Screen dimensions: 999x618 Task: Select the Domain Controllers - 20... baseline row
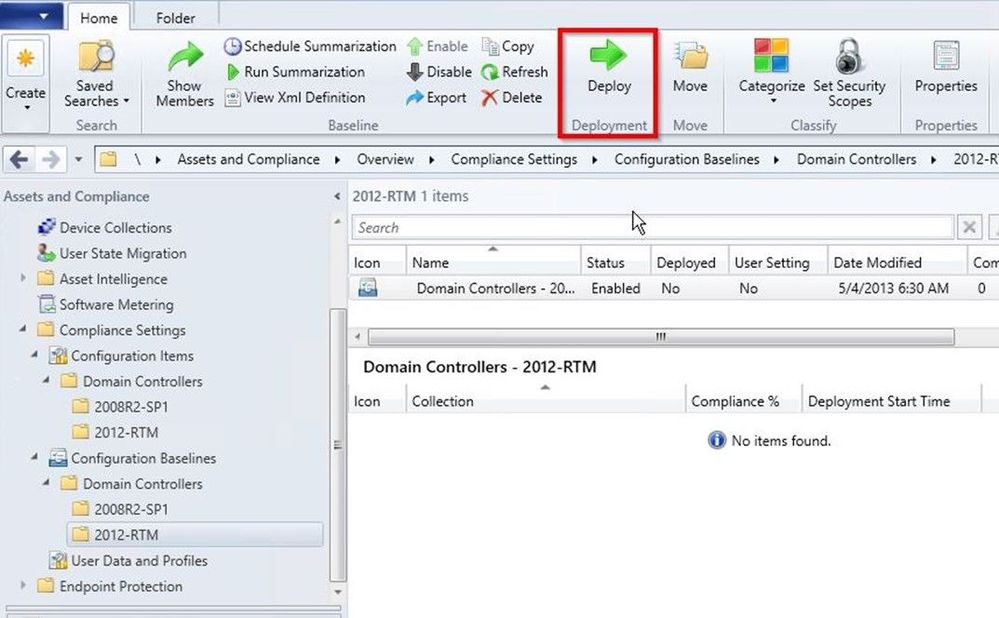pos(673,288)
